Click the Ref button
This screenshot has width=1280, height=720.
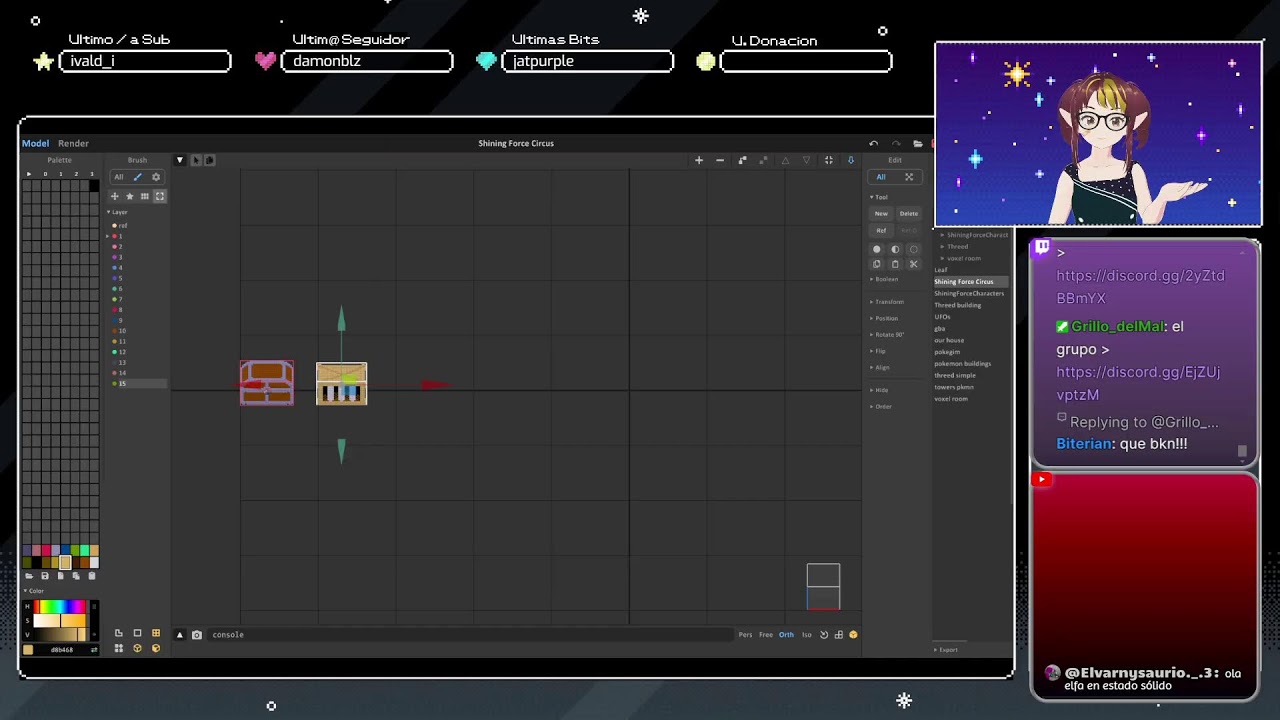point(881,231)
